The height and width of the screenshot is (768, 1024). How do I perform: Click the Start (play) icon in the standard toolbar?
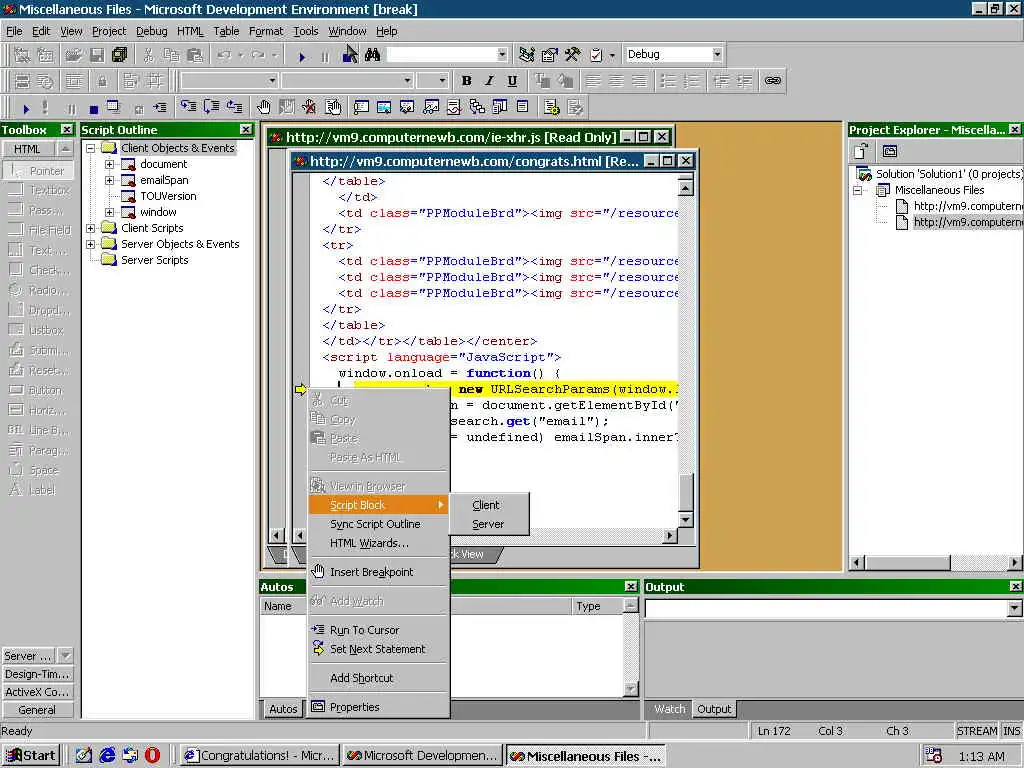coord(302,56)
